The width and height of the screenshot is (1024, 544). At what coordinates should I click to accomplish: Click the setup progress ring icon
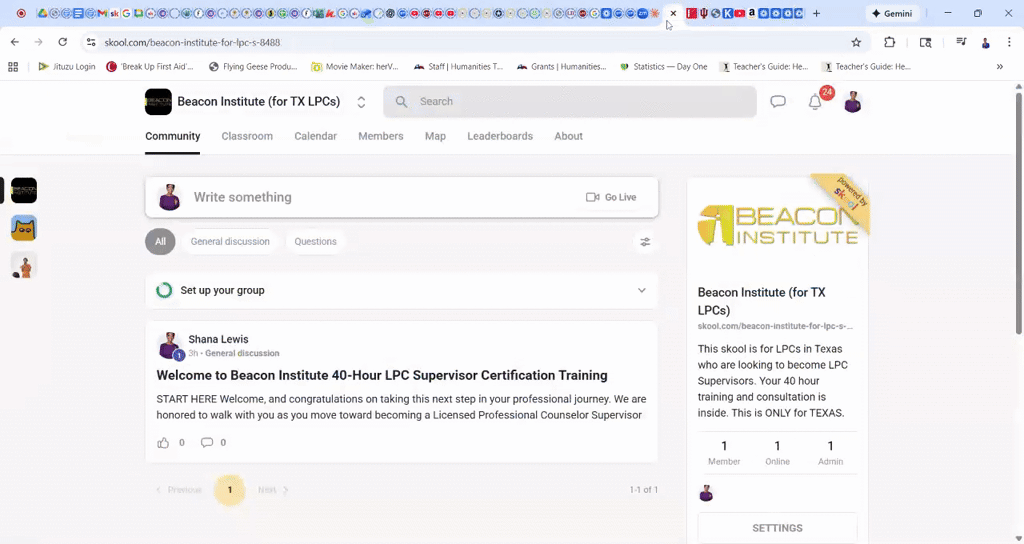pyautogui.click(x=164, y=290)
